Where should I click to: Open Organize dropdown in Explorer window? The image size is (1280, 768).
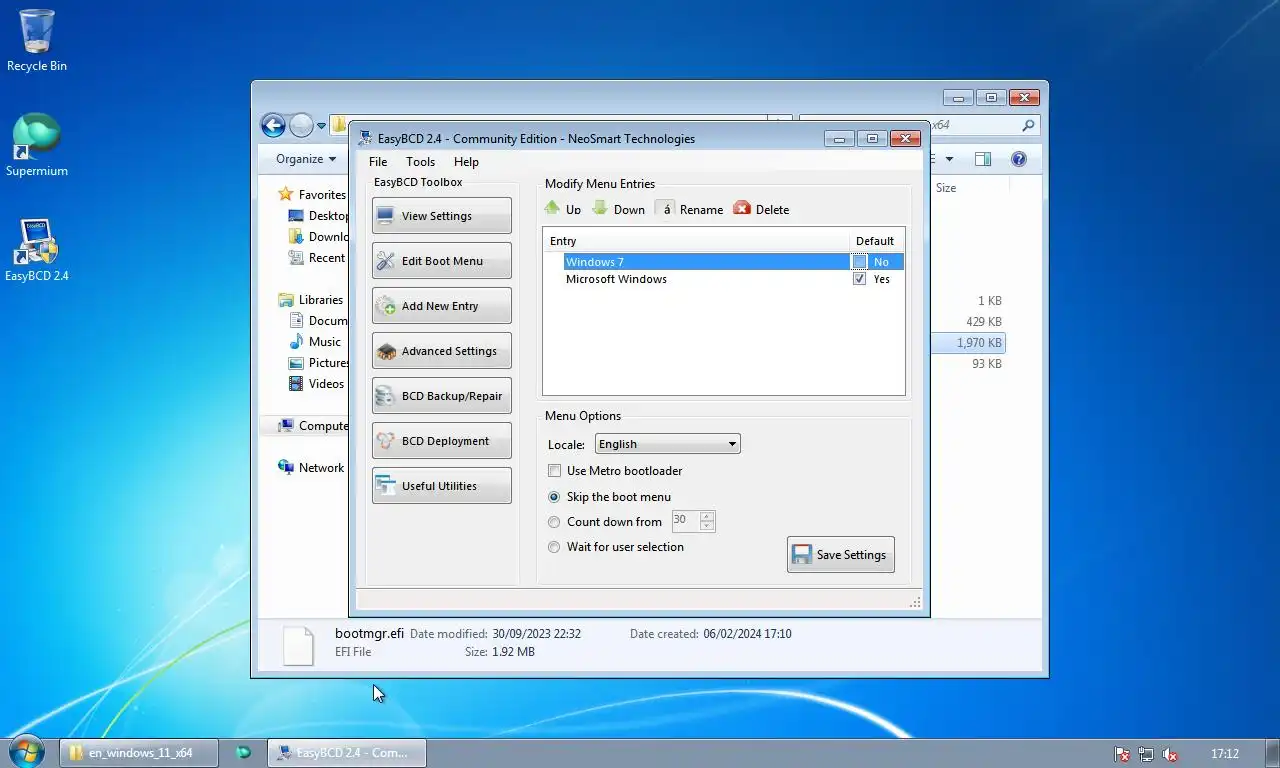point(306,159)
